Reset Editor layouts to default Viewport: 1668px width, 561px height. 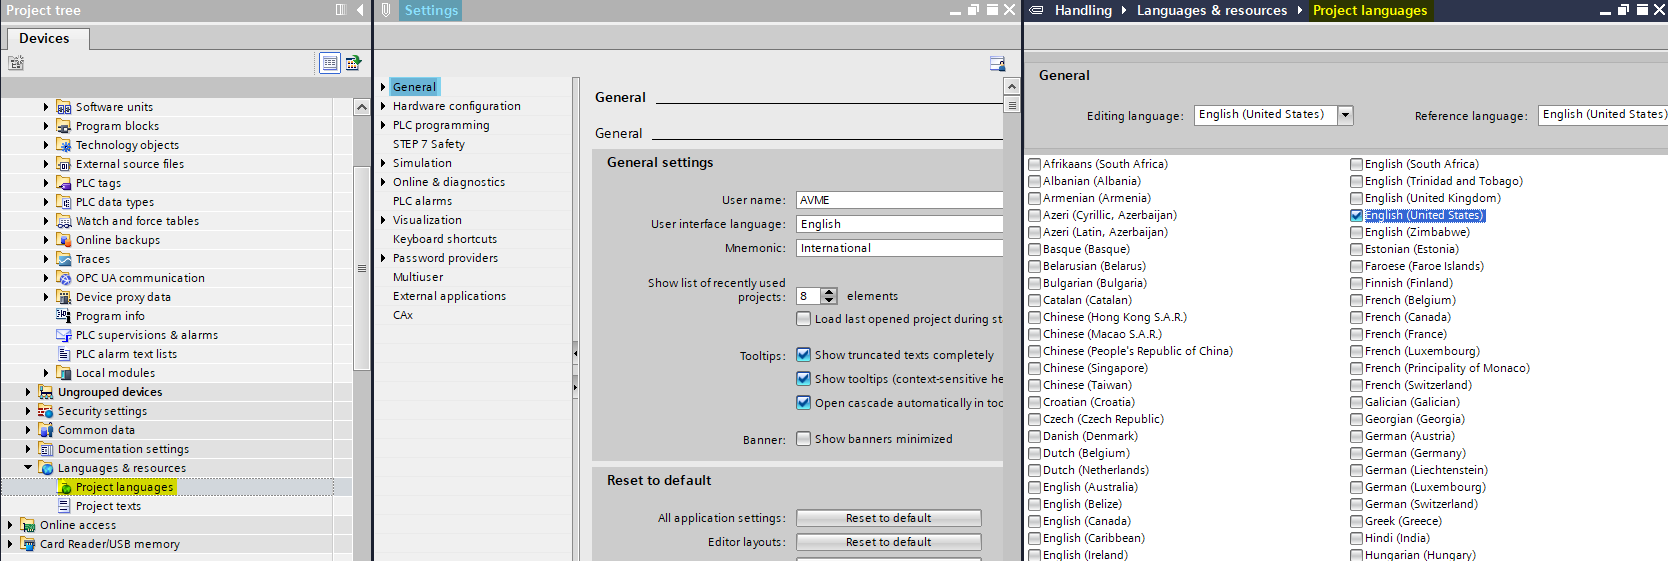point(888,542)
